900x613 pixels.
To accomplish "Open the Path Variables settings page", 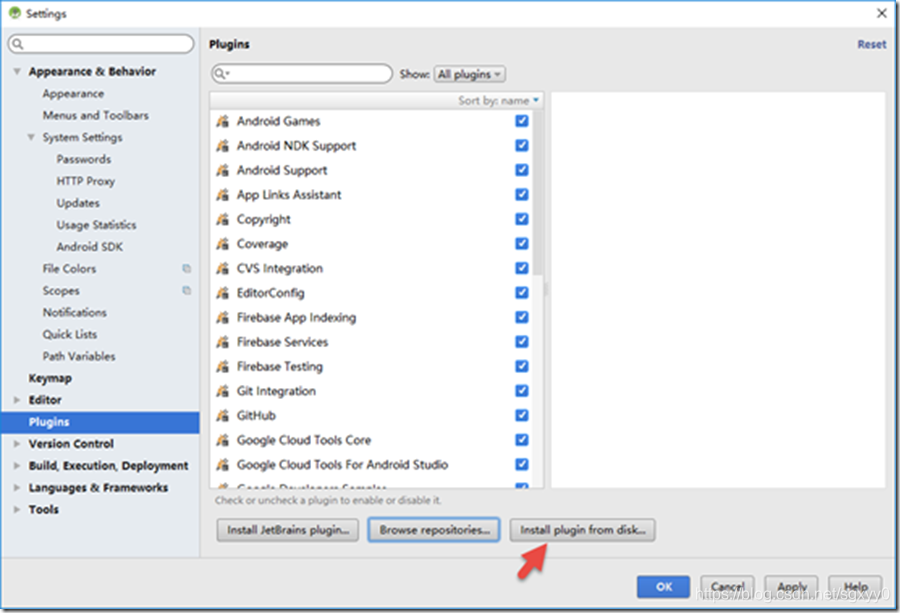I will pos(79,356).
